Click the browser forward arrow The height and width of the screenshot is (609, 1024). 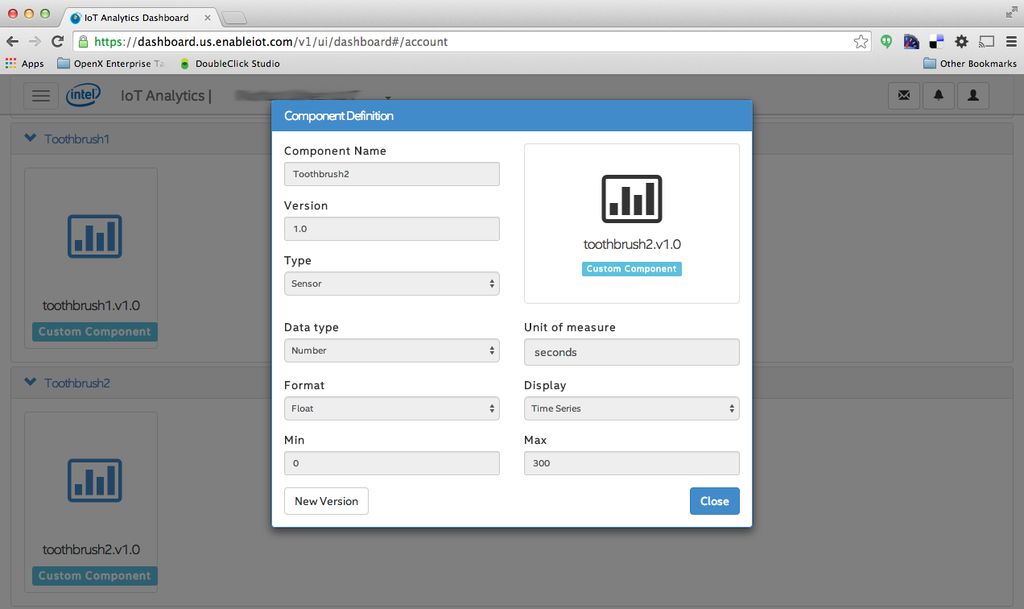(35, 42)
